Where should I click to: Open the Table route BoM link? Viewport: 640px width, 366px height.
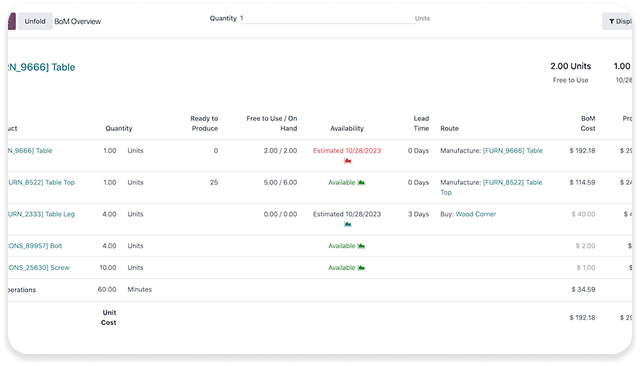pos(513,151)
